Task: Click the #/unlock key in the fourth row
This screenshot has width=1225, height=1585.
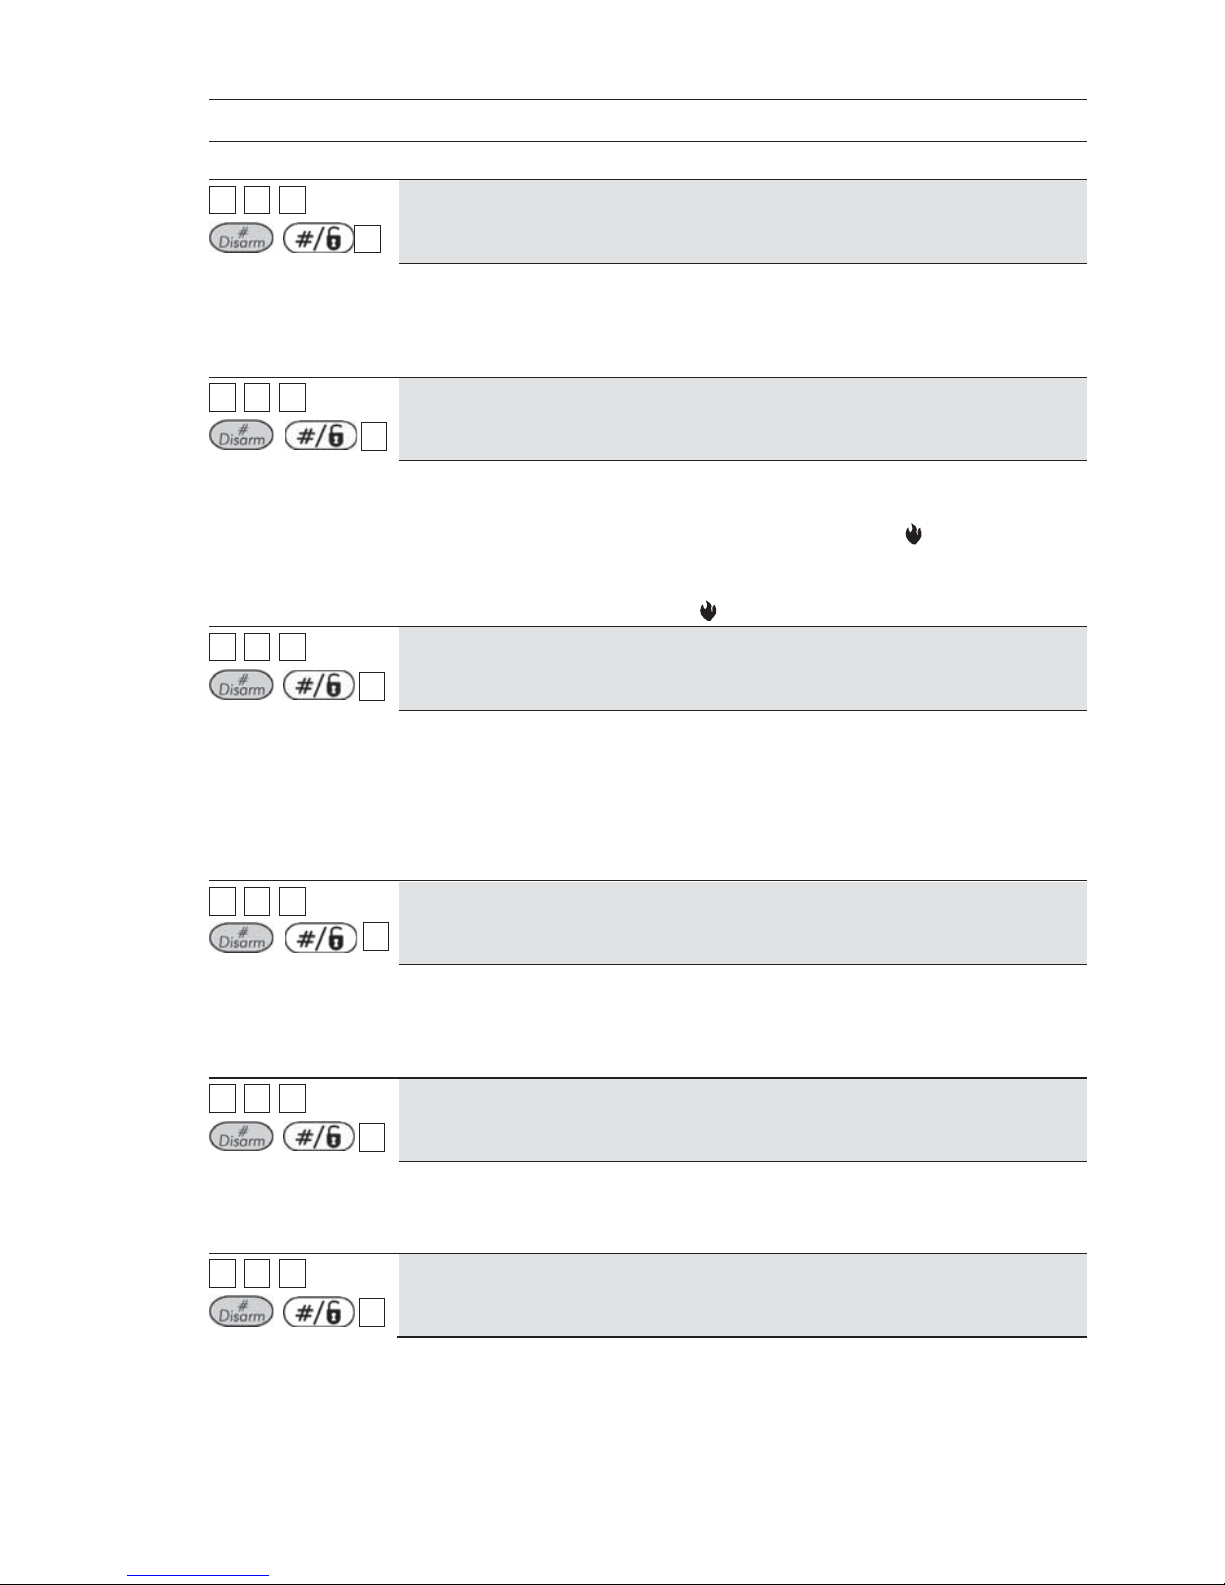Action: pyautogui.click(x=319, y=938)
